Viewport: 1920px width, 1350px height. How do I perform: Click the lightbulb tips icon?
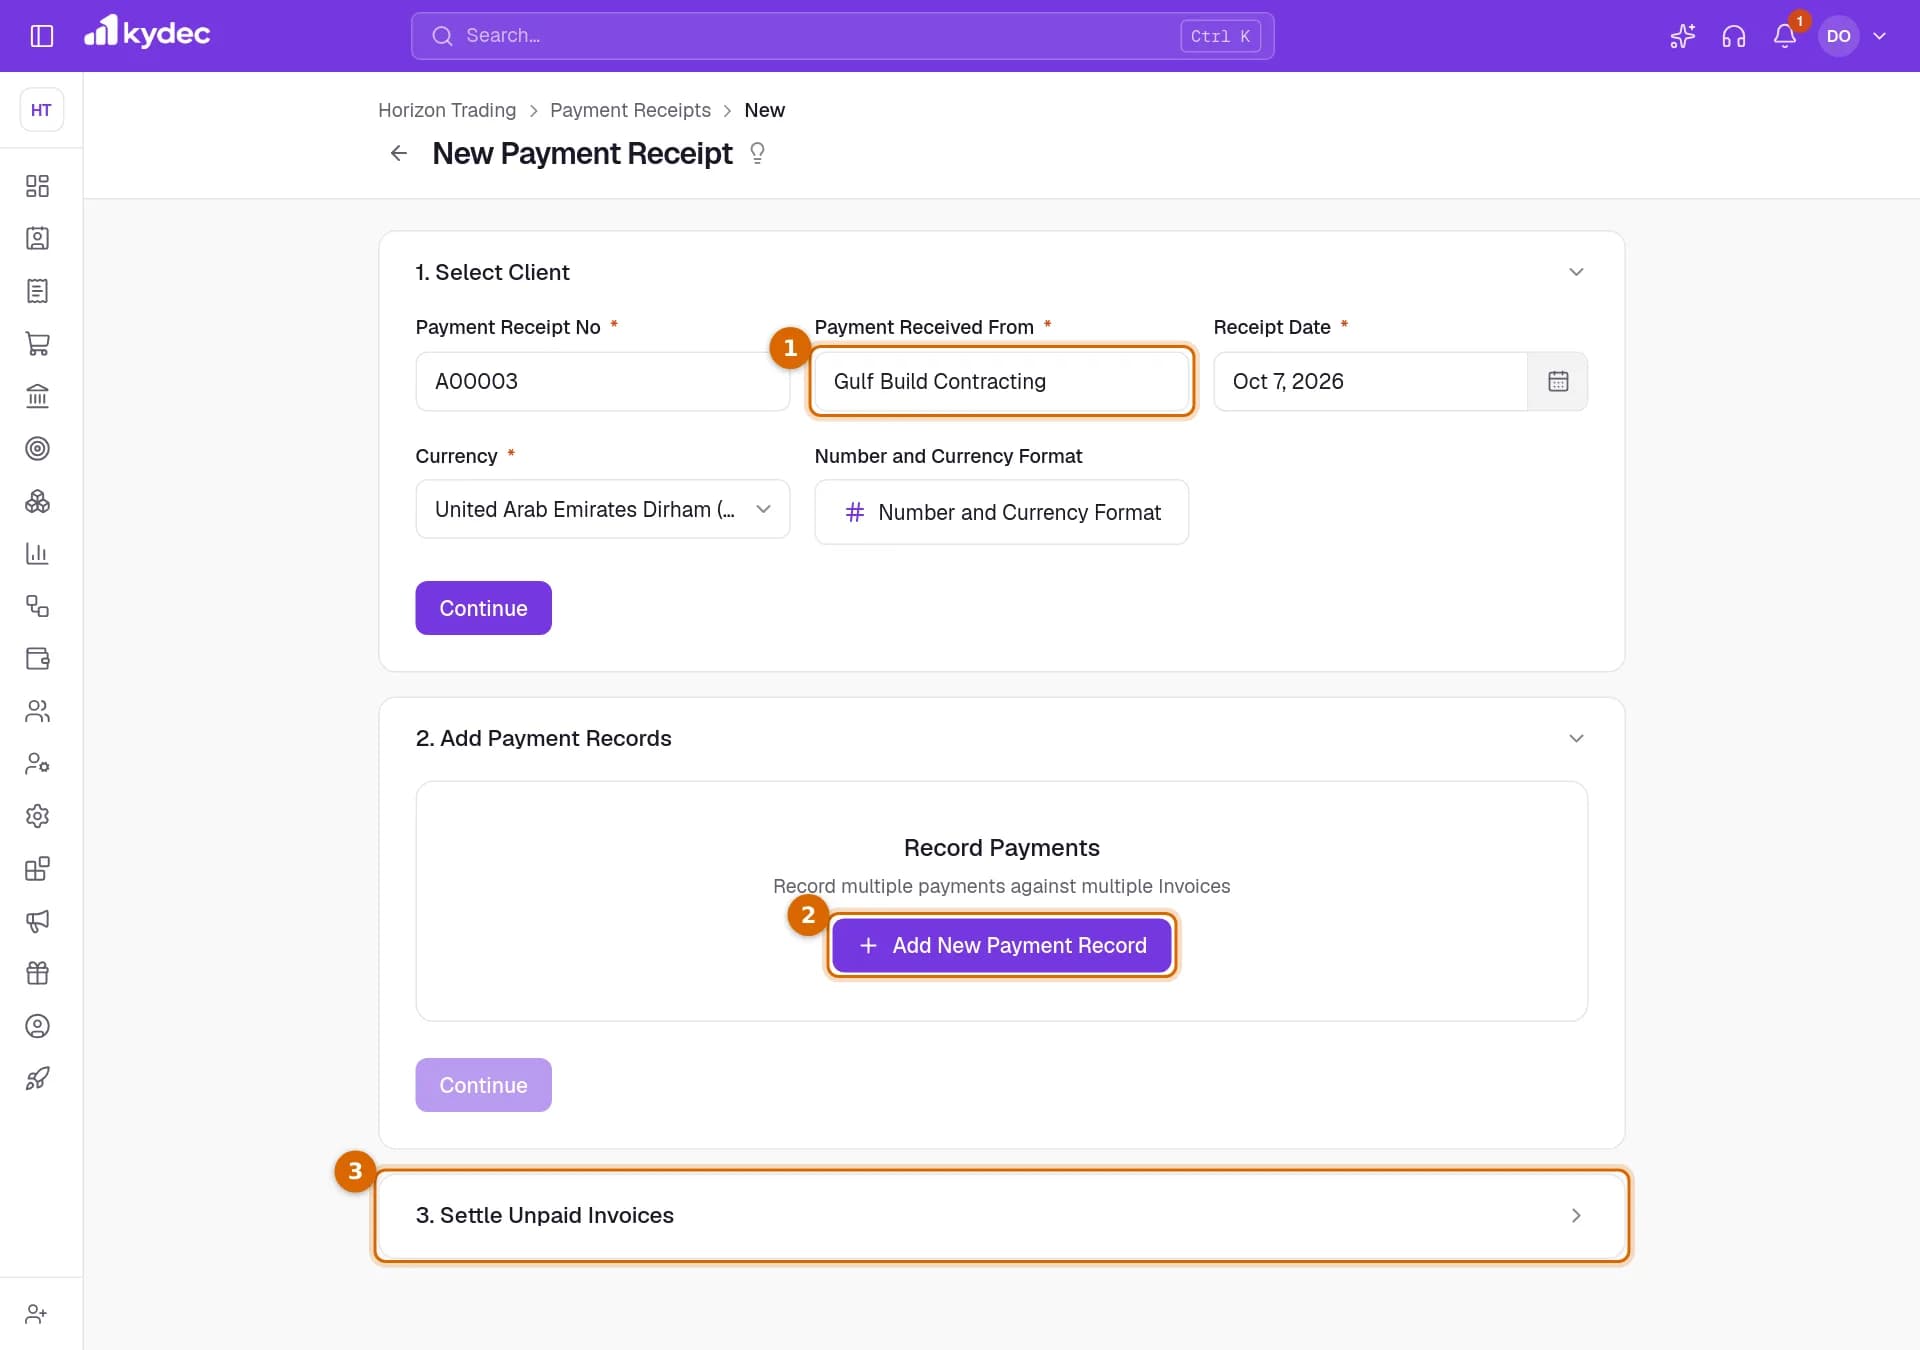pos(757,153)
